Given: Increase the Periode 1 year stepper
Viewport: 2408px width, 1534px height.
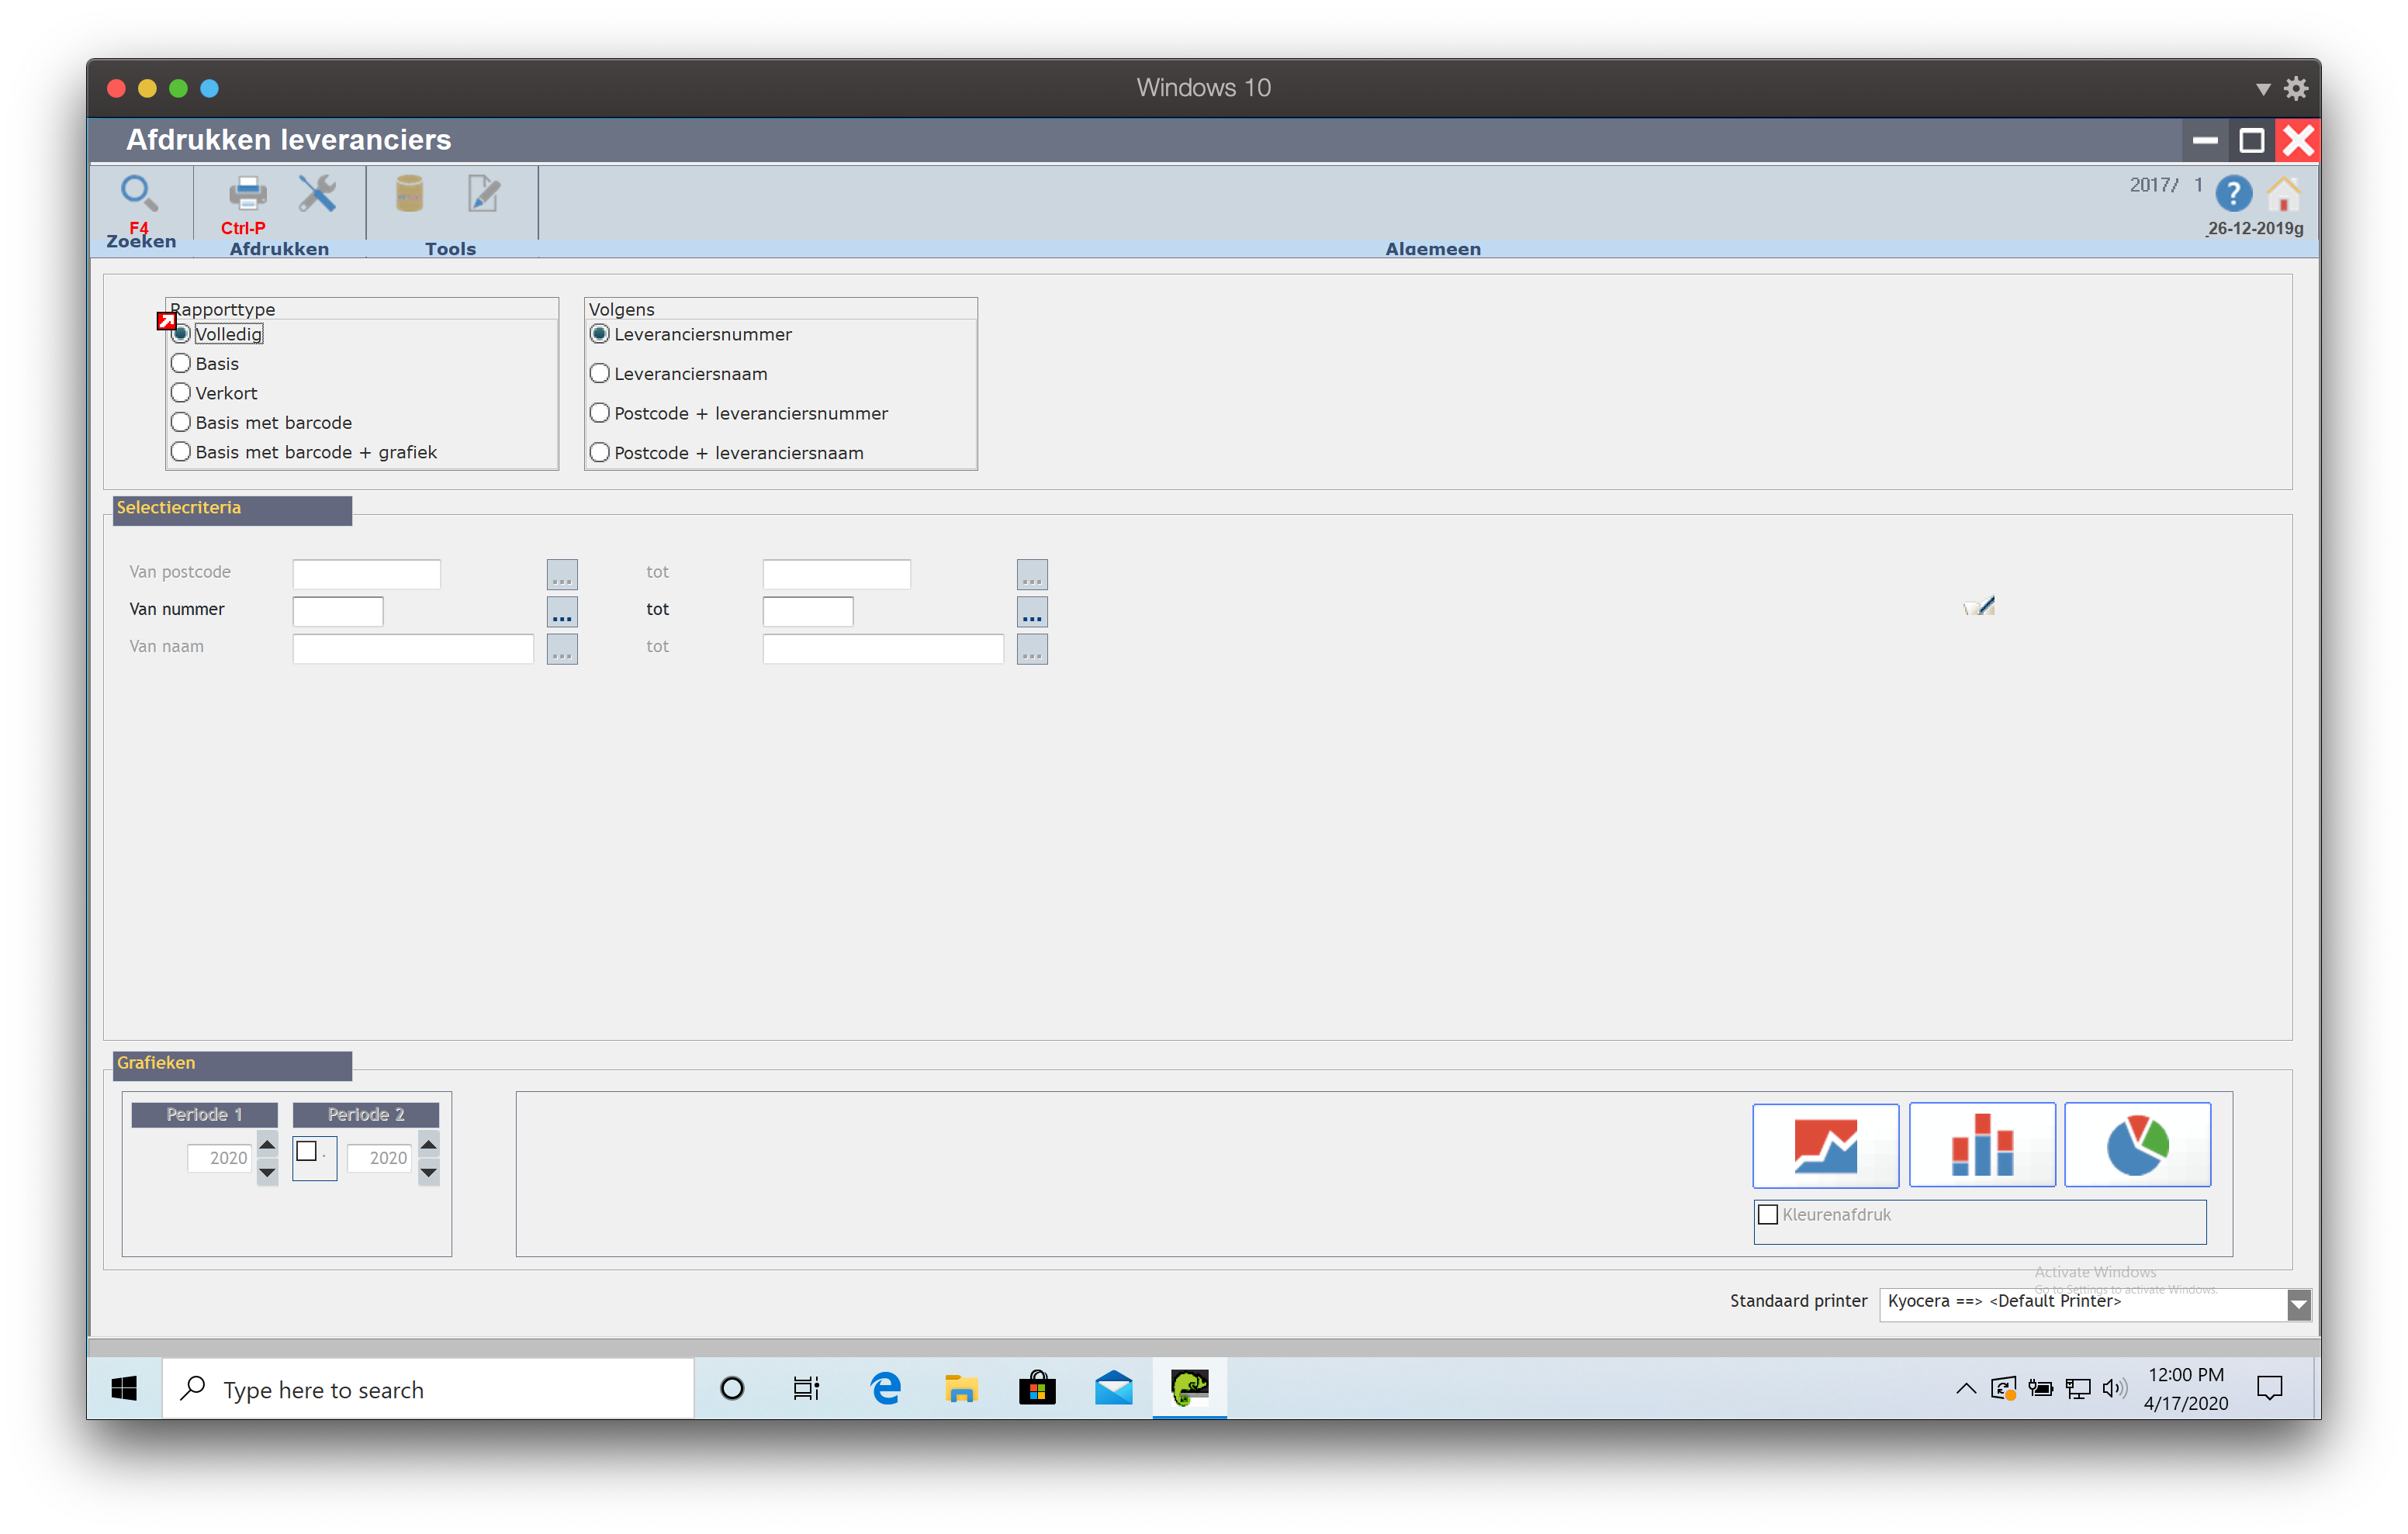Looking at the screenshot, I should (267, 1145).
